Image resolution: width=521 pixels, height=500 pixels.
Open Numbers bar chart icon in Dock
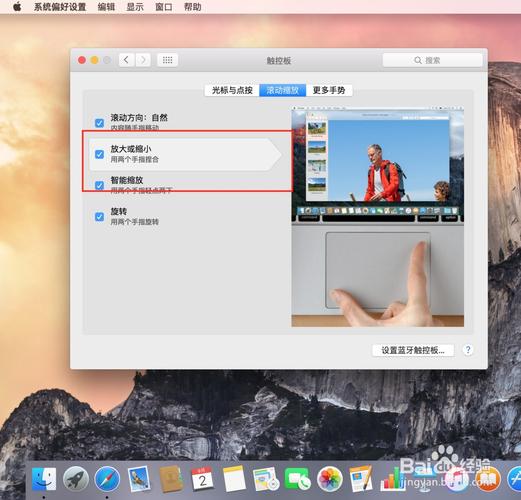coord(393,479)
